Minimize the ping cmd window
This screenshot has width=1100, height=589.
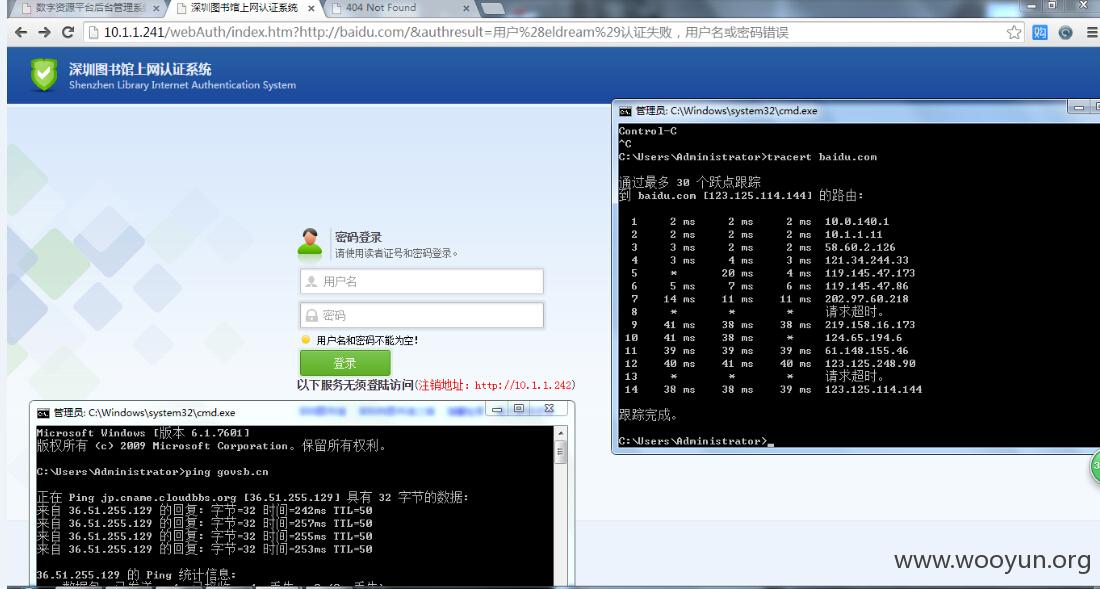tap(497, 409)
